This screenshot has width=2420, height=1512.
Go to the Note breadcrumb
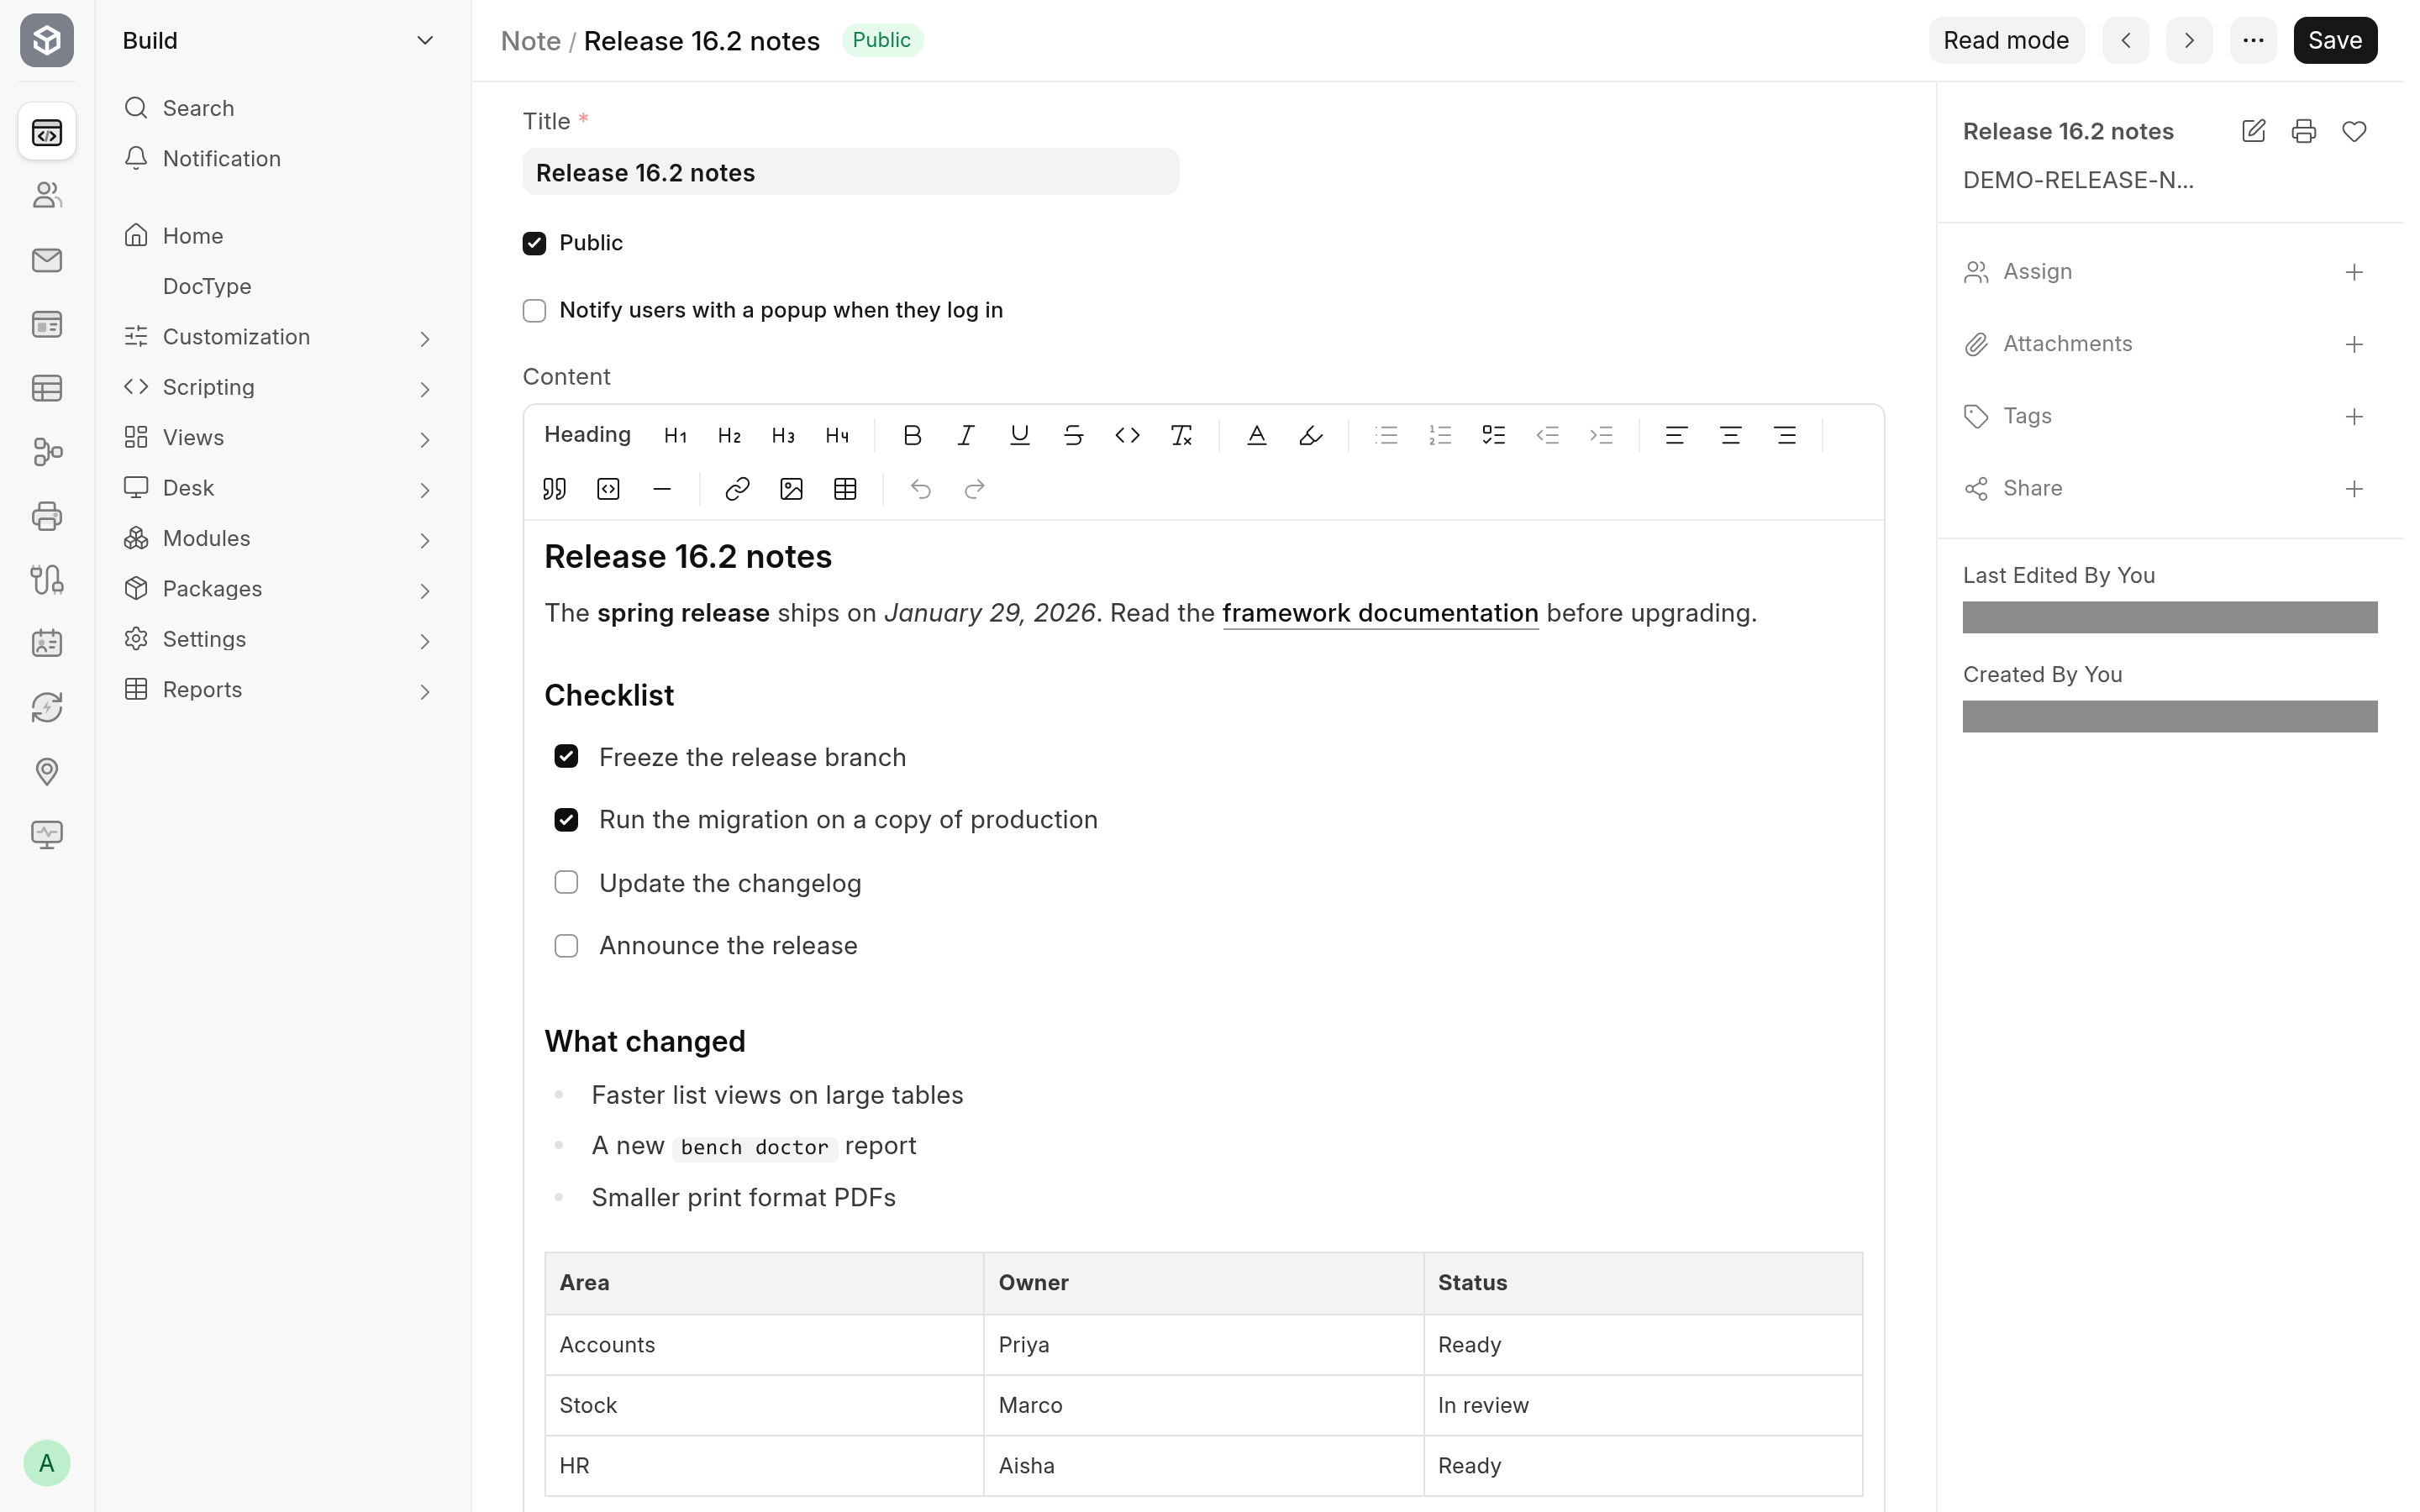coord(530,41)
